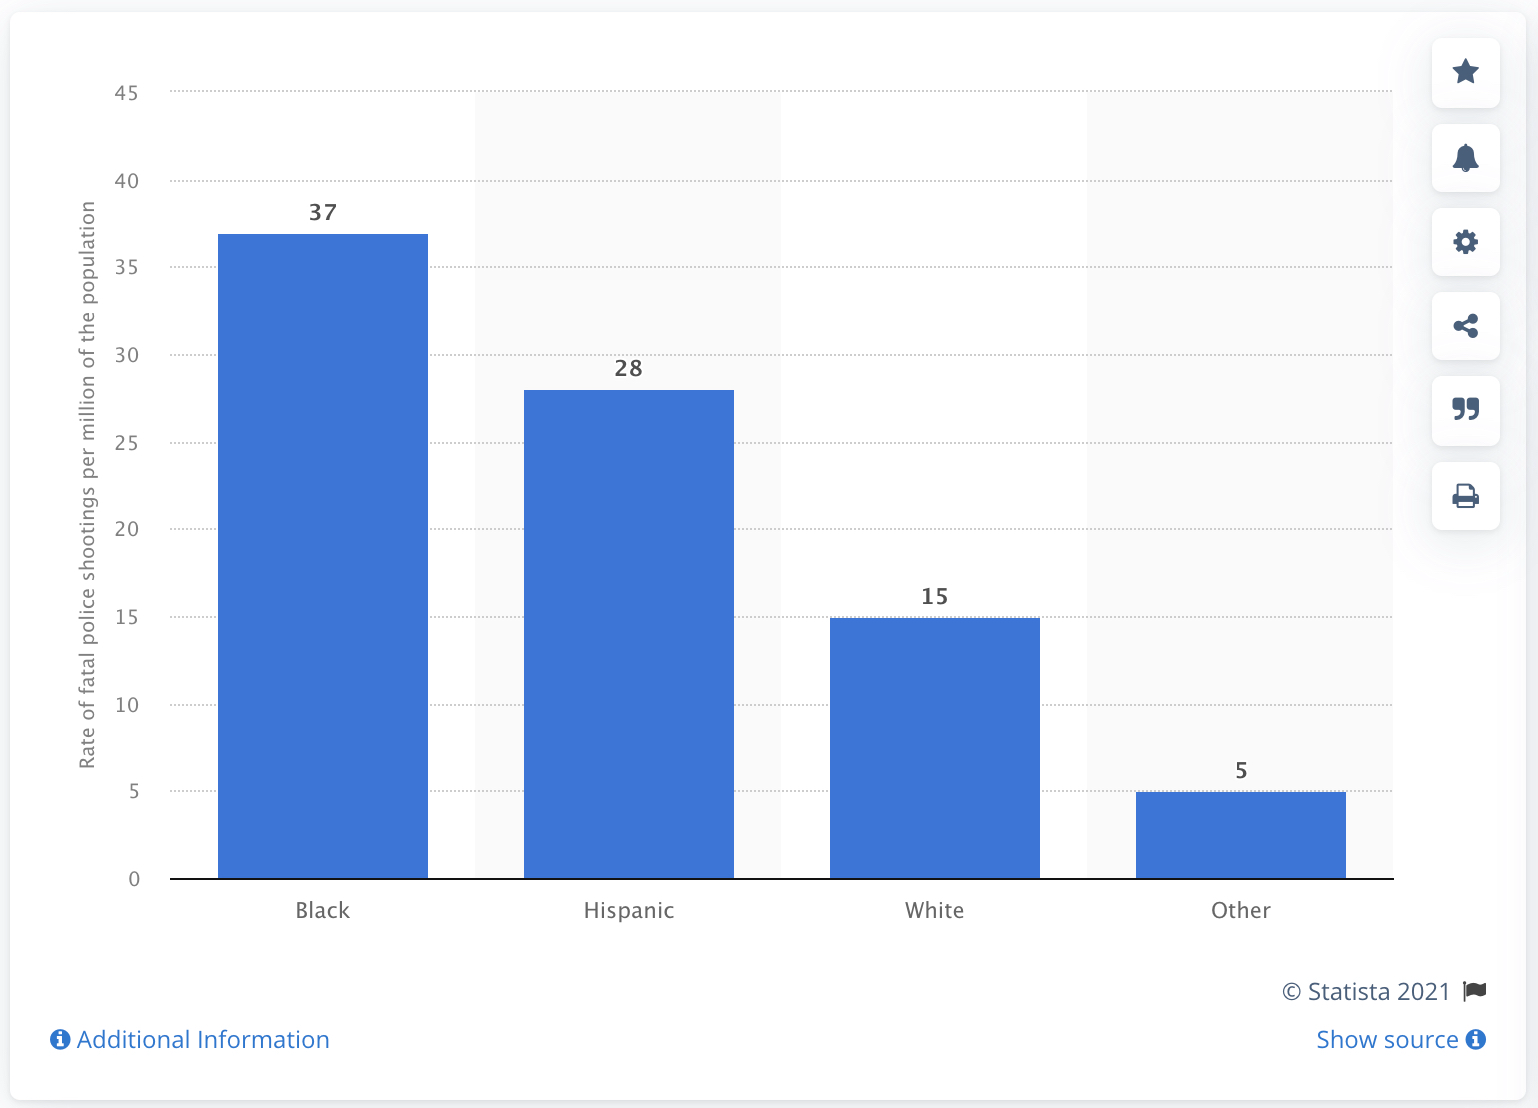This screenshot has width=1538, height=1108.
Task: Click the Hispanic axis label
Action: click(629, 910)
